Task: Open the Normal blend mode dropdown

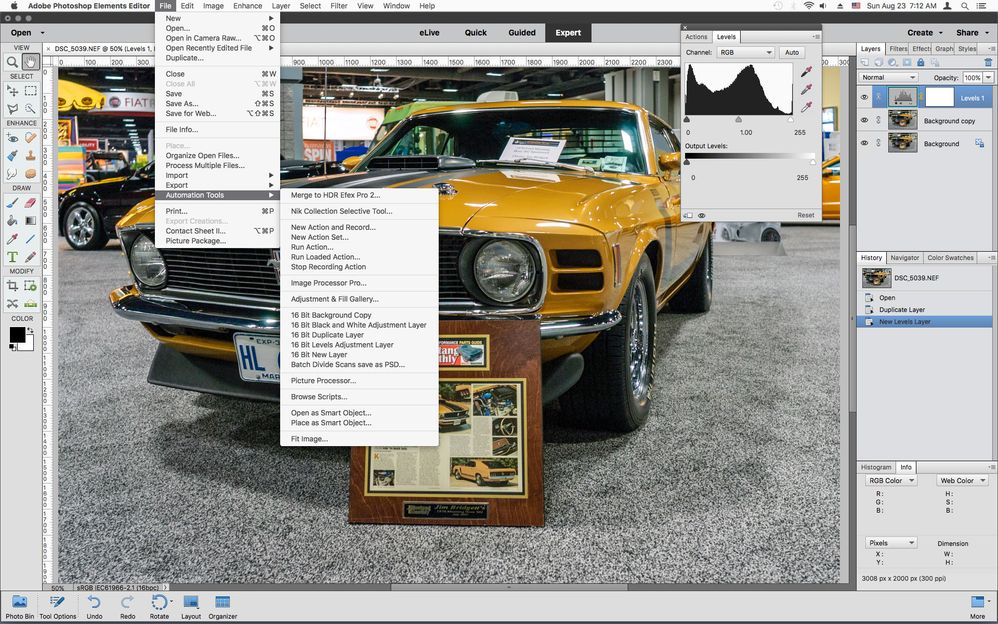Action: (888, 77)
